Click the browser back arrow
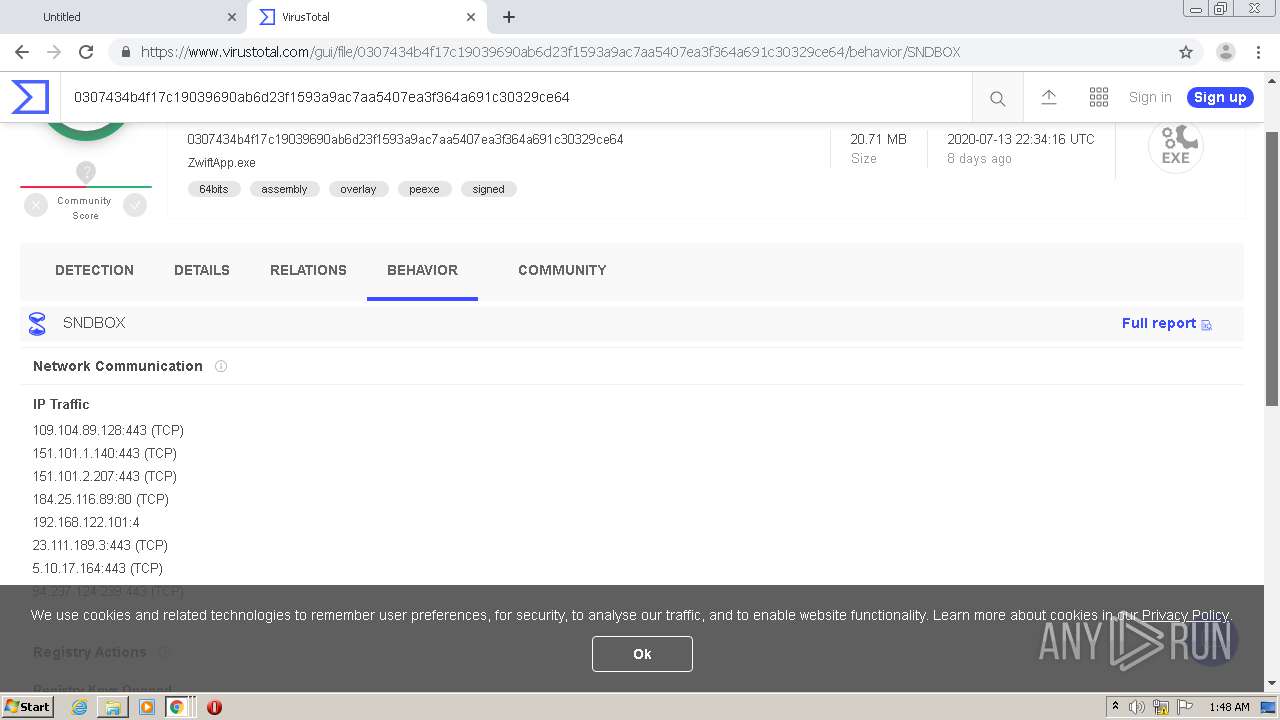Screen dimensions: 1280x720 pos(22,52)
